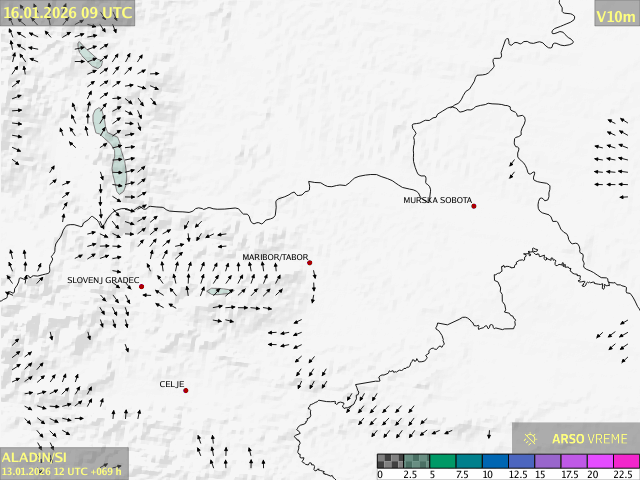
Task: Click the Slovenj Gradec station marker
Action: (x=142, y=287)
